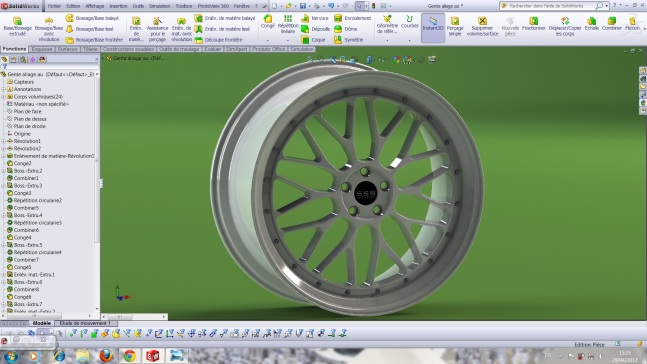Open the Simulation menu

159,6
